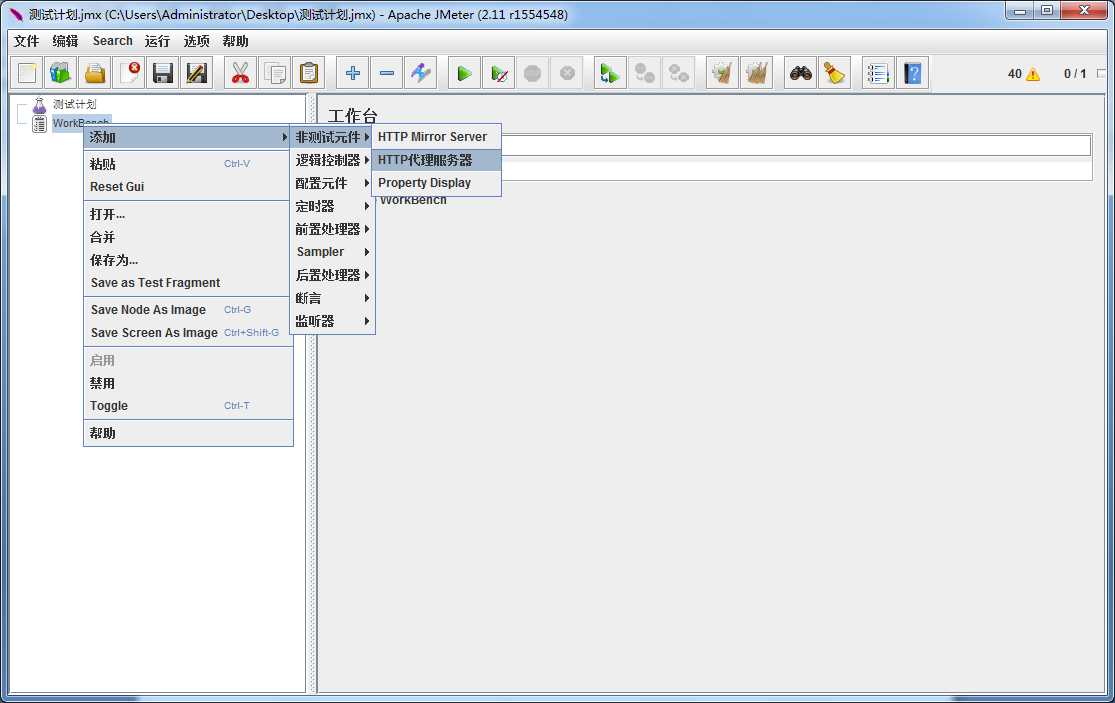This screenshot has width=1115, height=703.
Task: Click 保存为... in context menu
Action: pyautogui.click(x=188, y=260)
